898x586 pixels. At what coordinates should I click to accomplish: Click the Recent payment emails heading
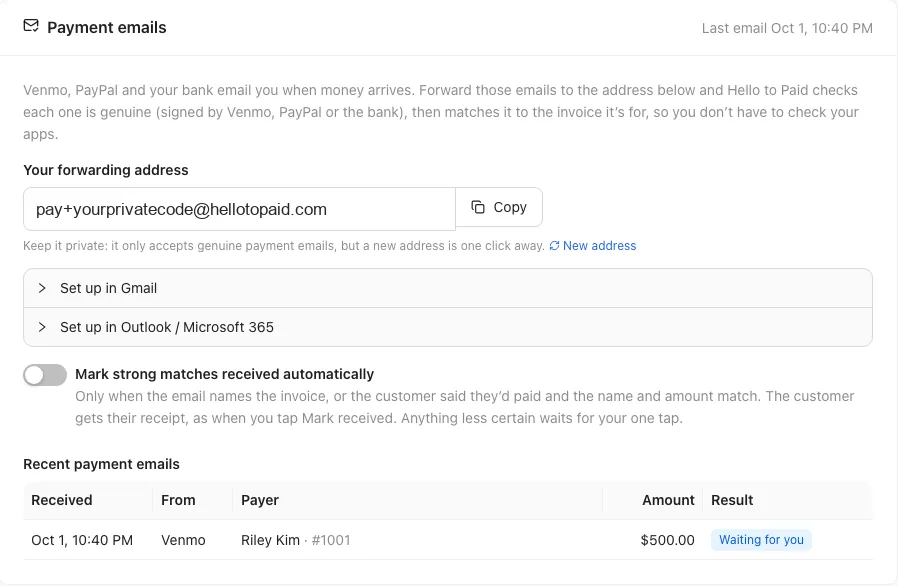click(x=101, y=464)
